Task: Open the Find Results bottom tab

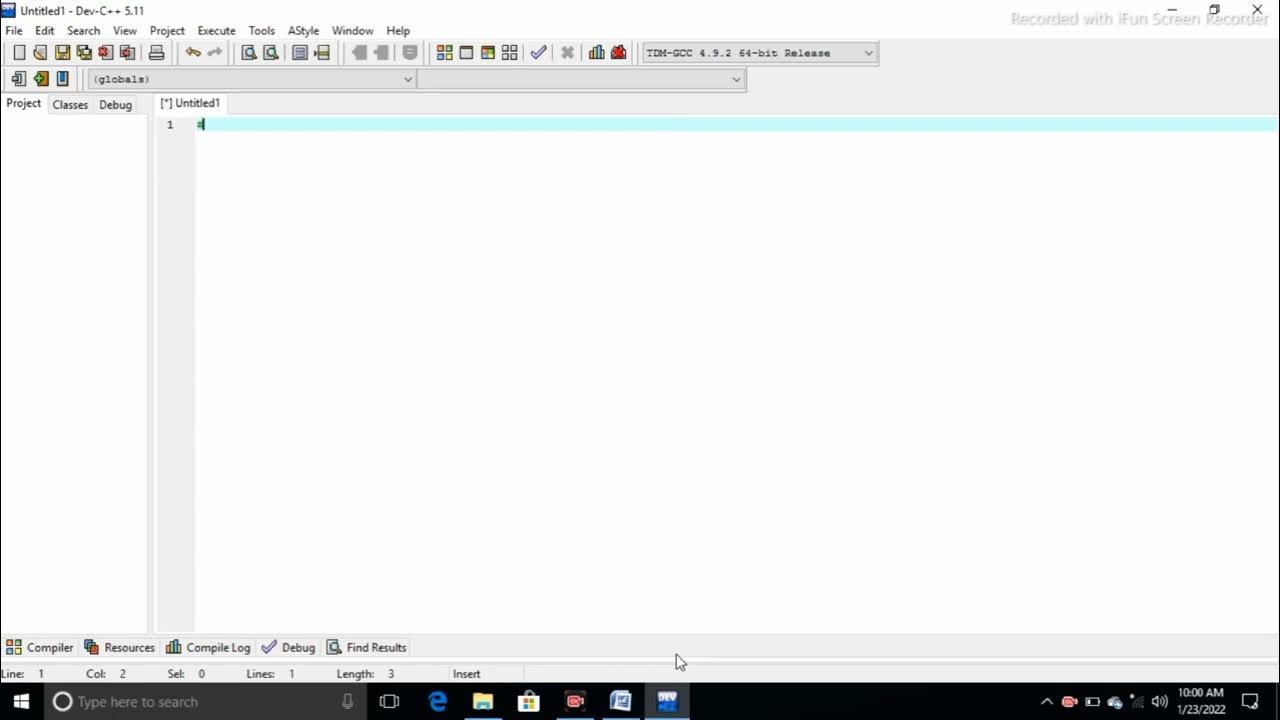Action: tap(366, 648)
